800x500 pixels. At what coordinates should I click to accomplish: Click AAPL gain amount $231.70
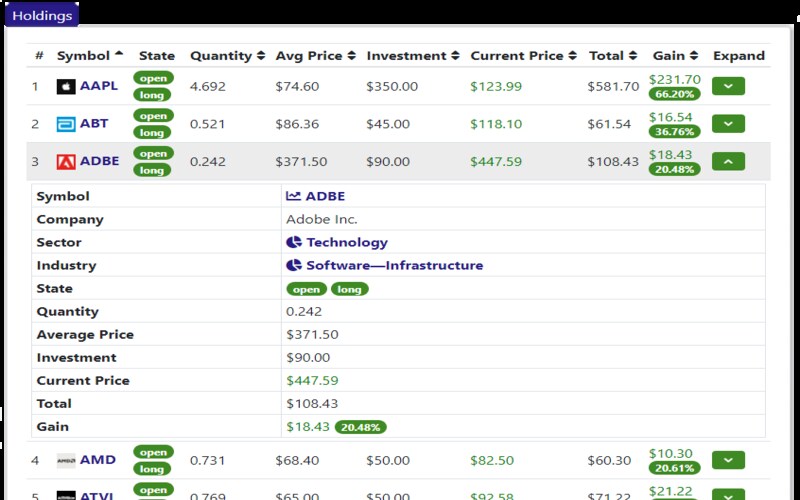(674, 80)
